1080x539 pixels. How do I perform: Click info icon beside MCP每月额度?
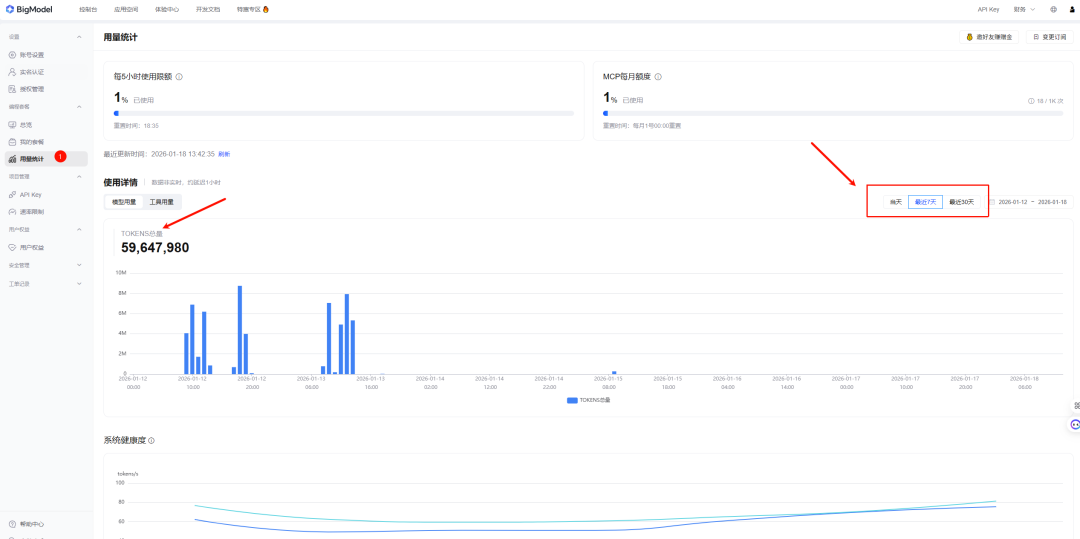point(658,76)
